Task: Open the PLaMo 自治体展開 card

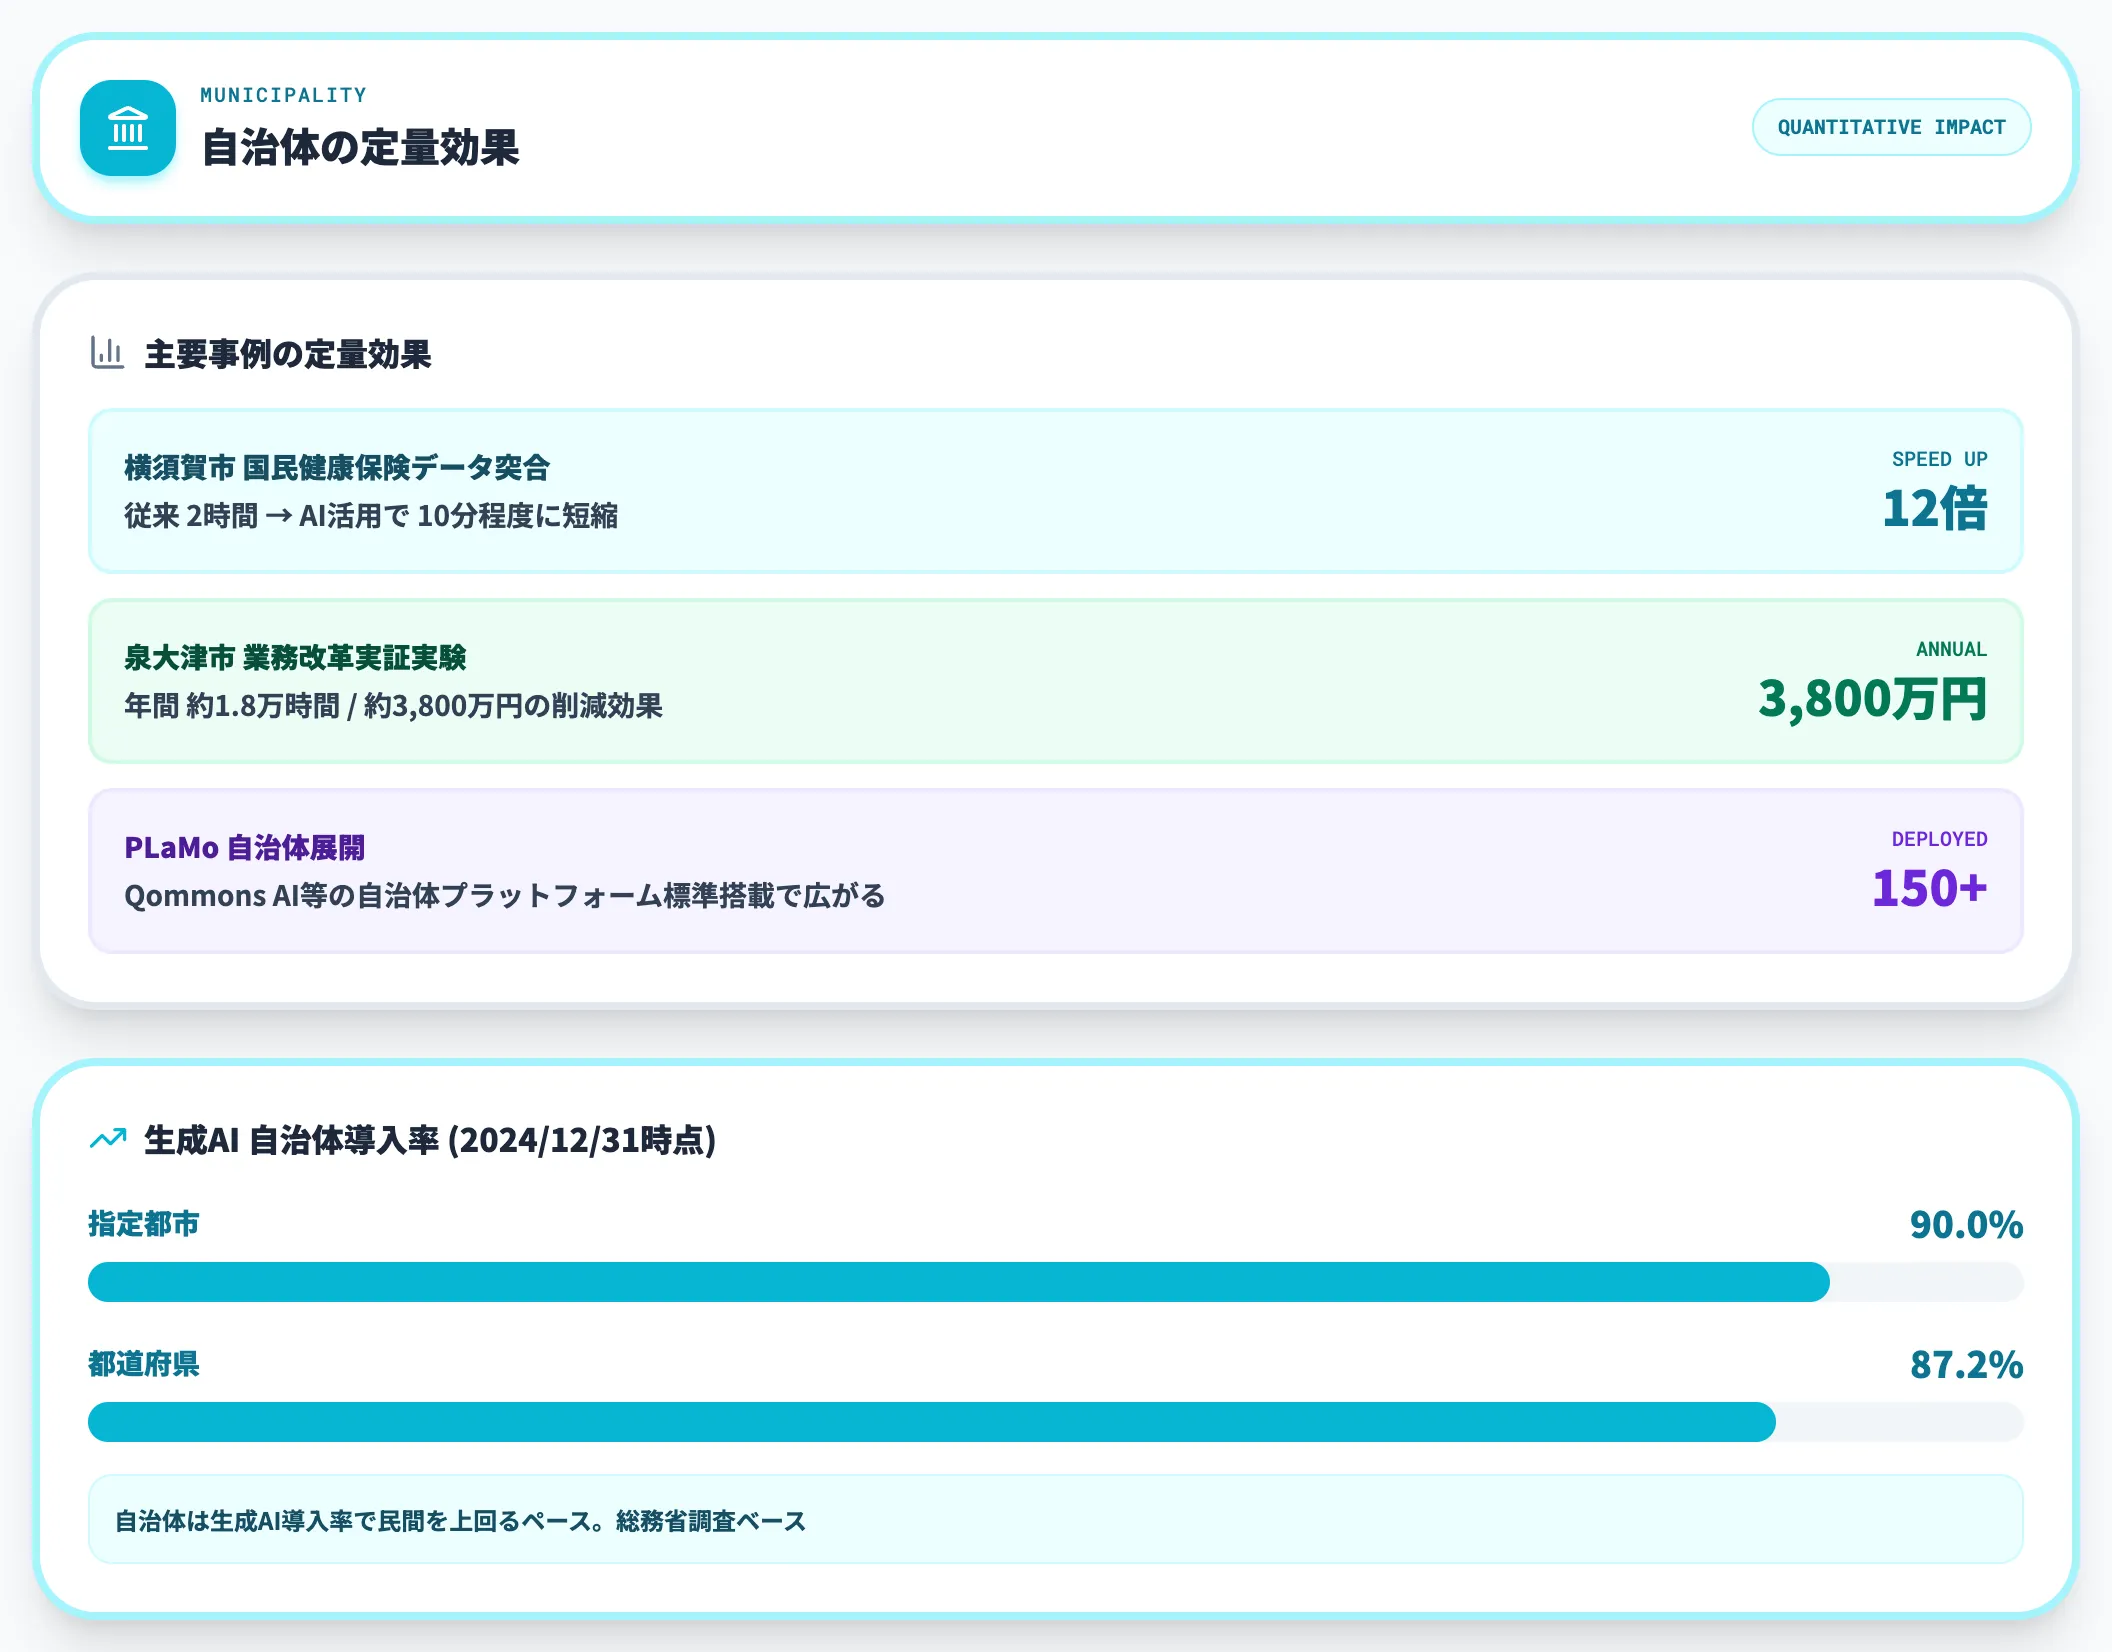Action: click(1056, 871)
